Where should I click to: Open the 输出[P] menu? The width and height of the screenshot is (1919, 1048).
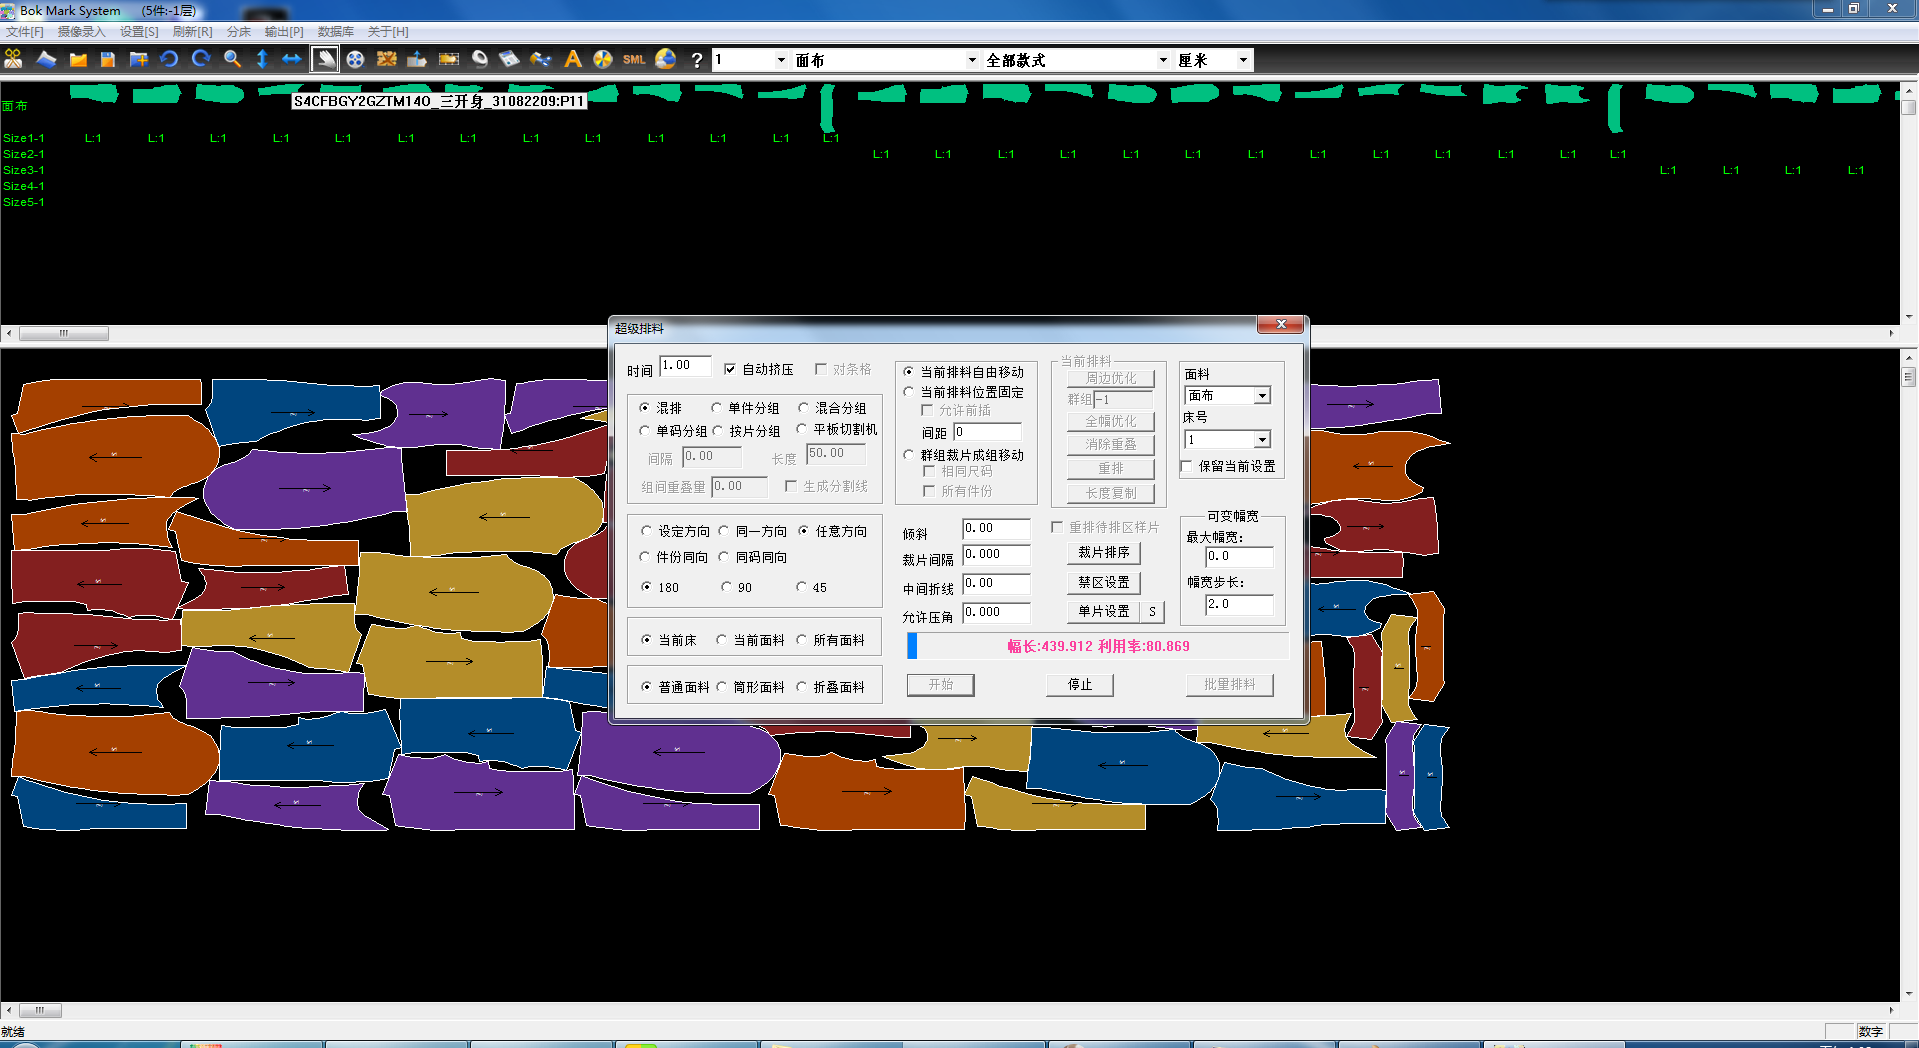pos(284,32)
